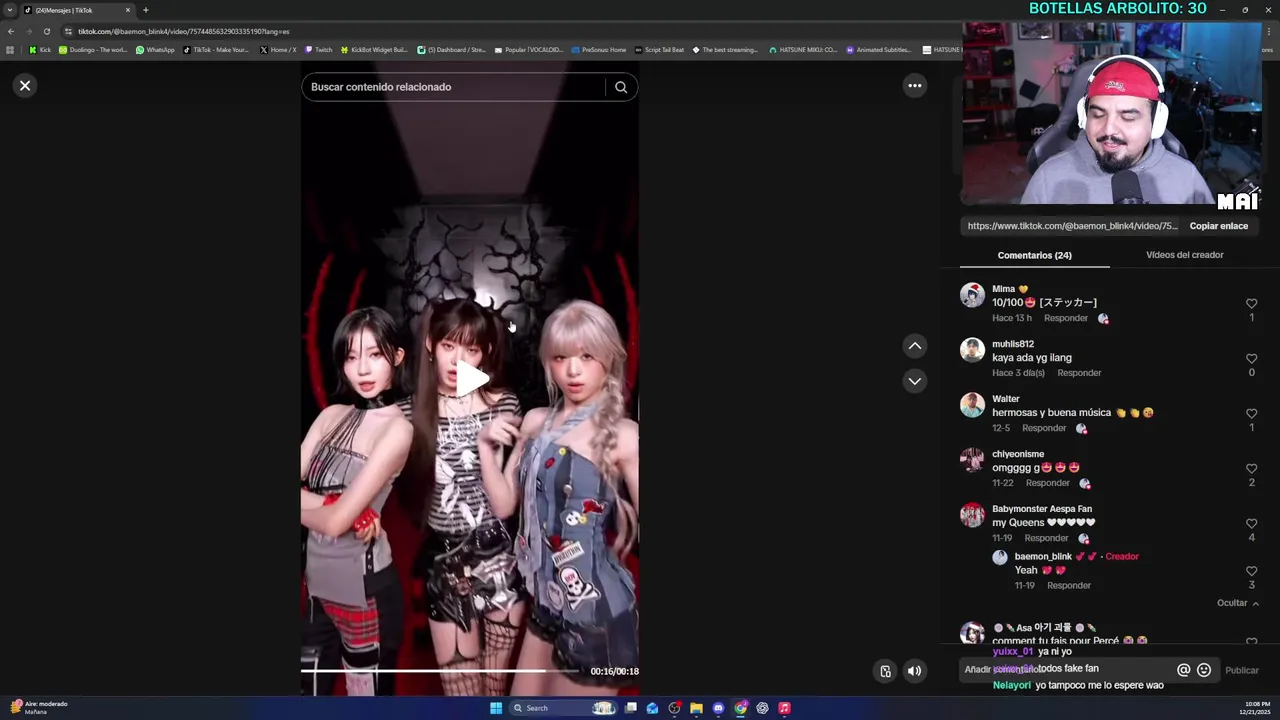Open chiyeonisme's profile avatar

pos(972,460)
